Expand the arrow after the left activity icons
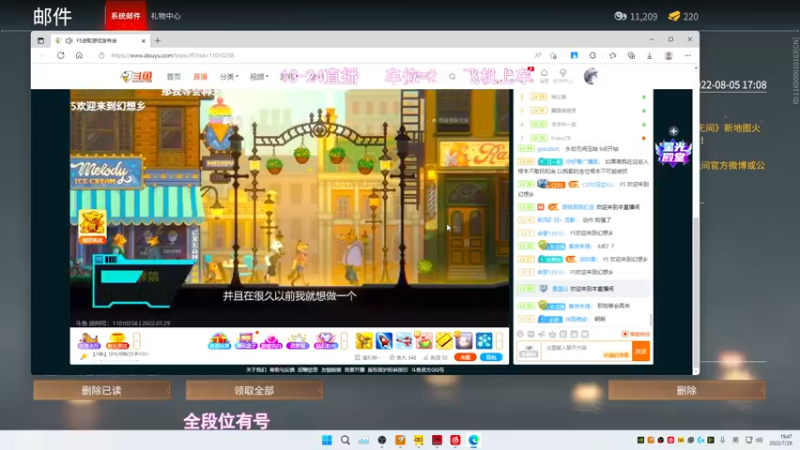This screenshot has width=800, height=450. [x=137, y=340]
